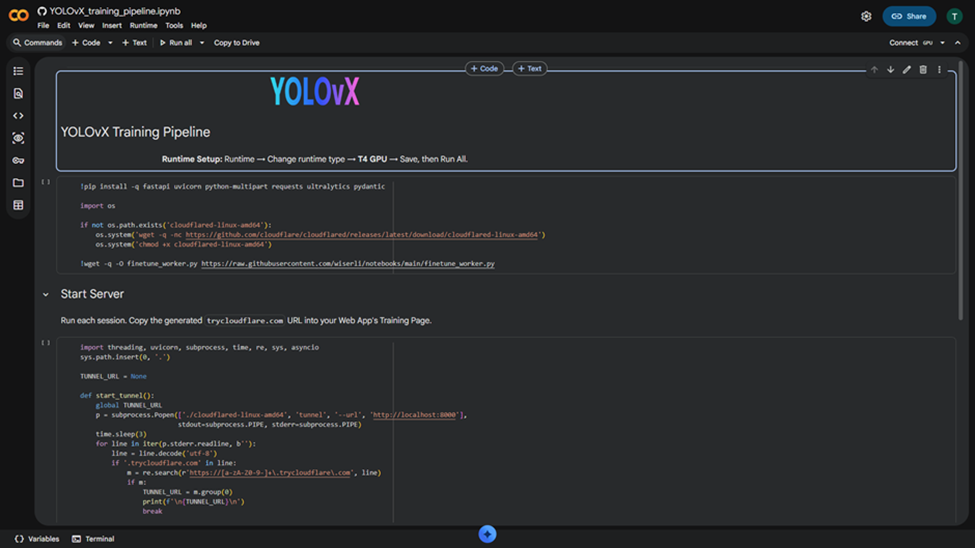Open the finetune_worker.py raw GitHub link

(348, 264)
